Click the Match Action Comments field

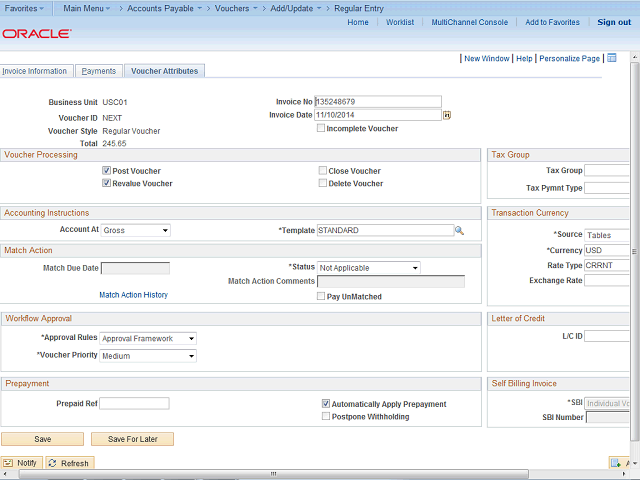[x=391, y=281]
